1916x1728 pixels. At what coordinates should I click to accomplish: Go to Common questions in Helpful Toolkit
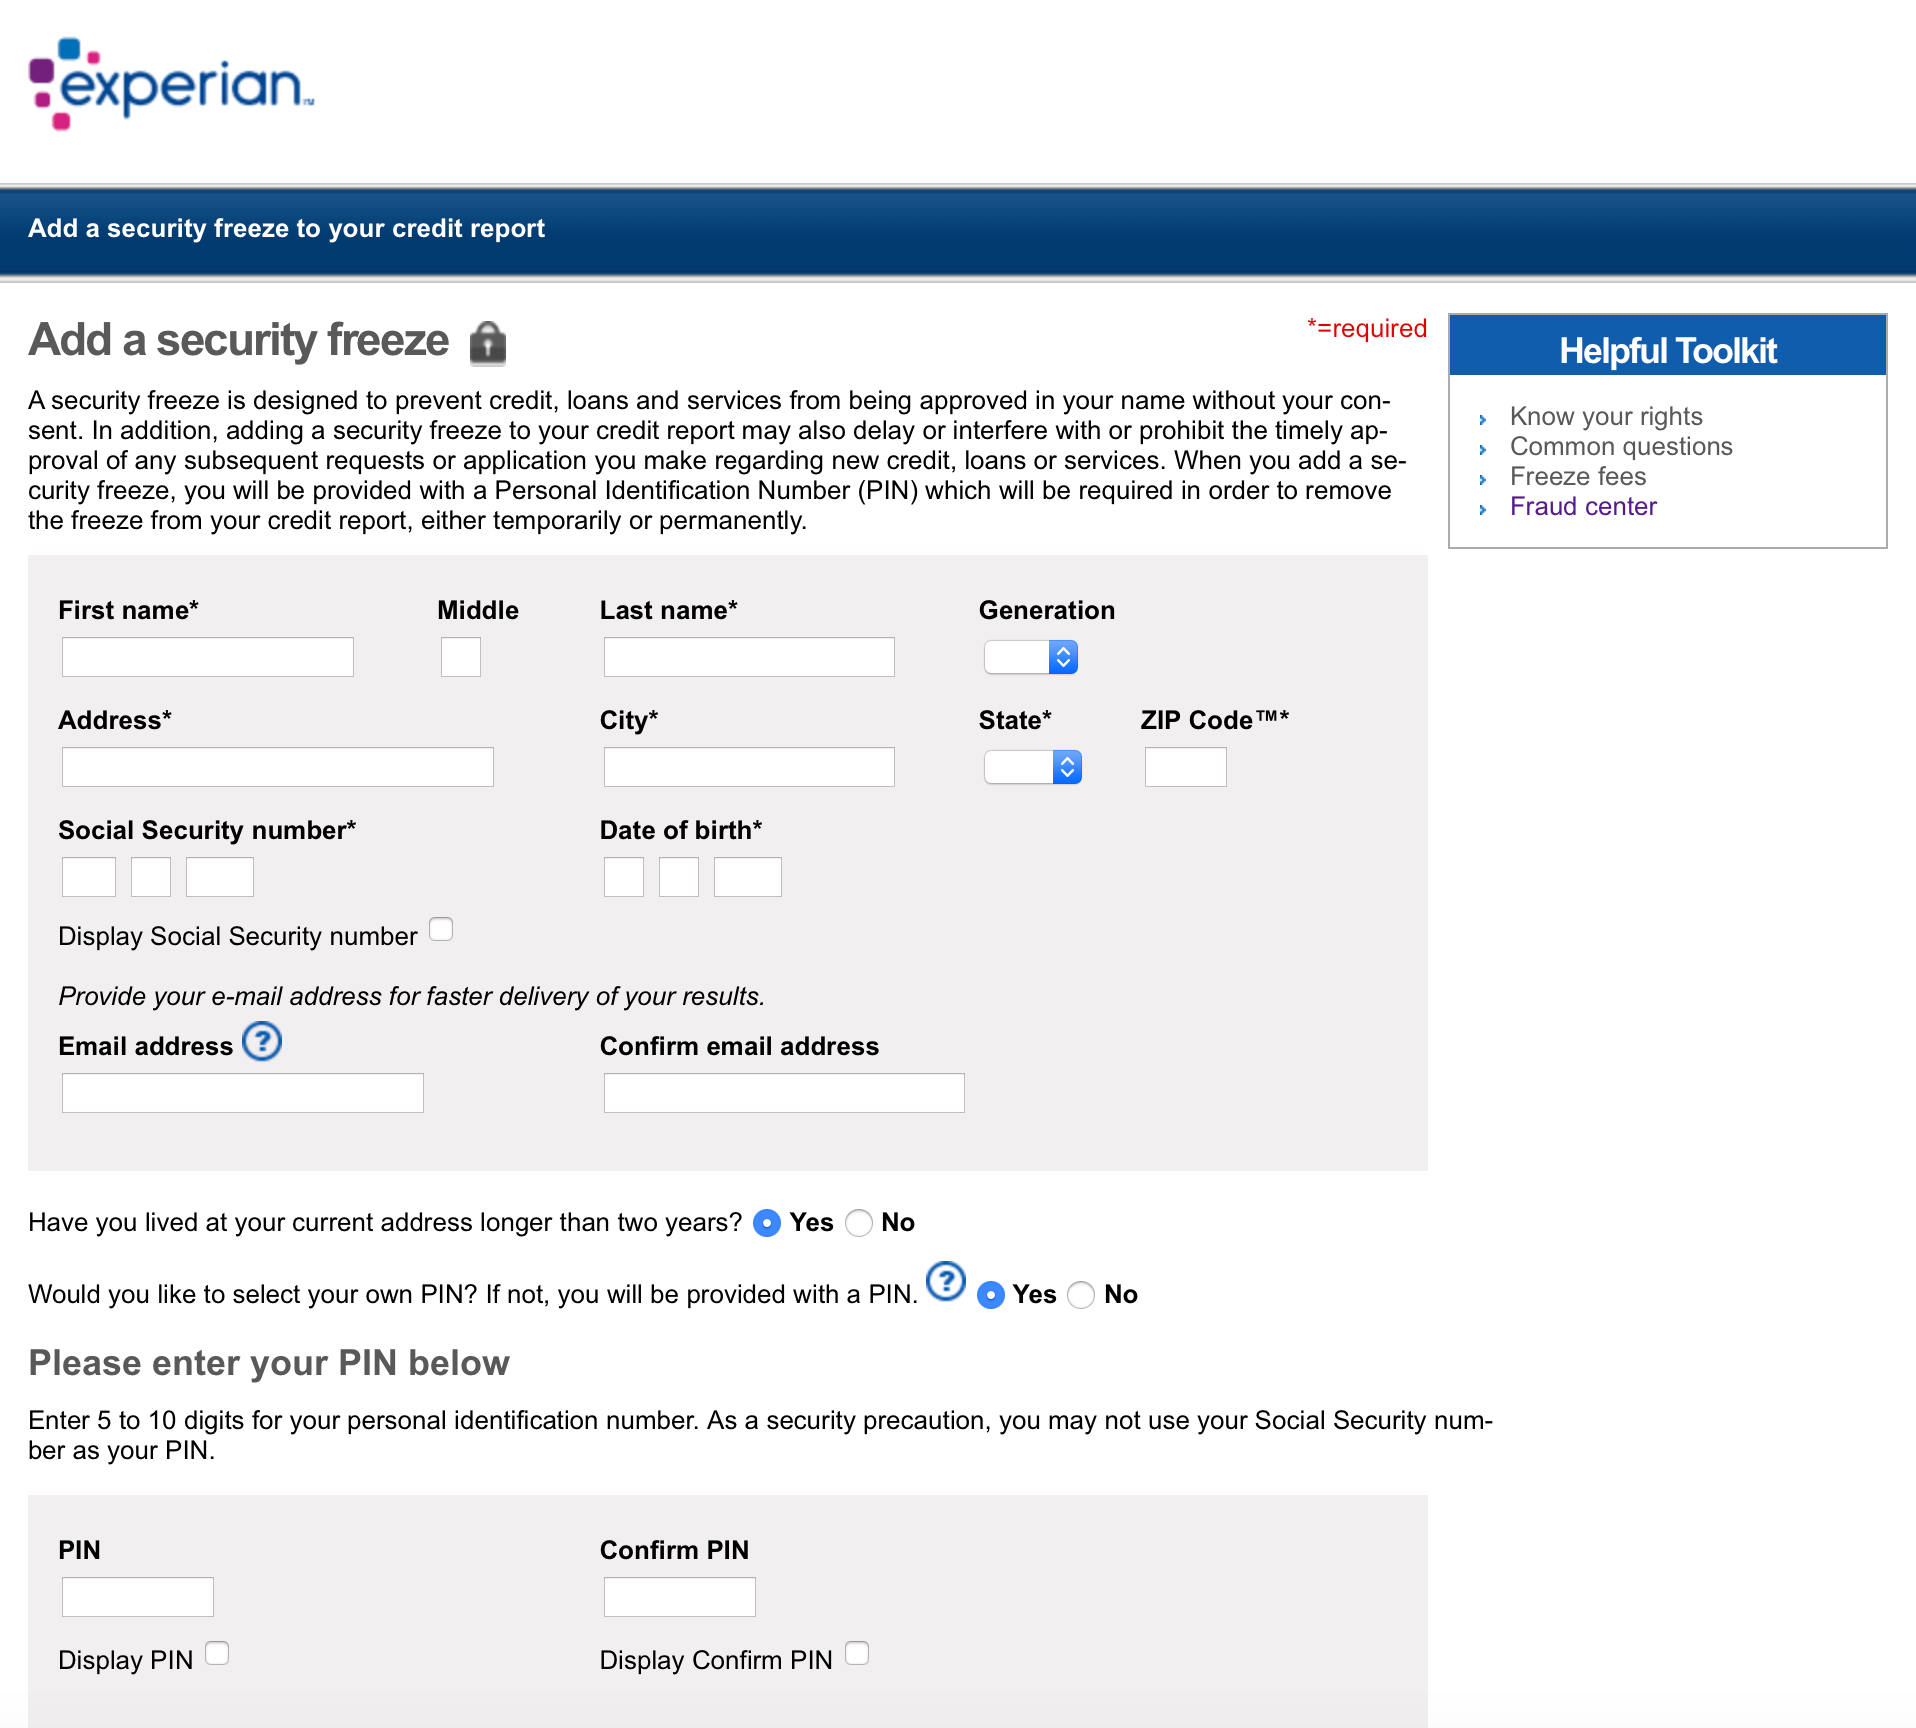pyautogui.click(x=1620, y=447)
